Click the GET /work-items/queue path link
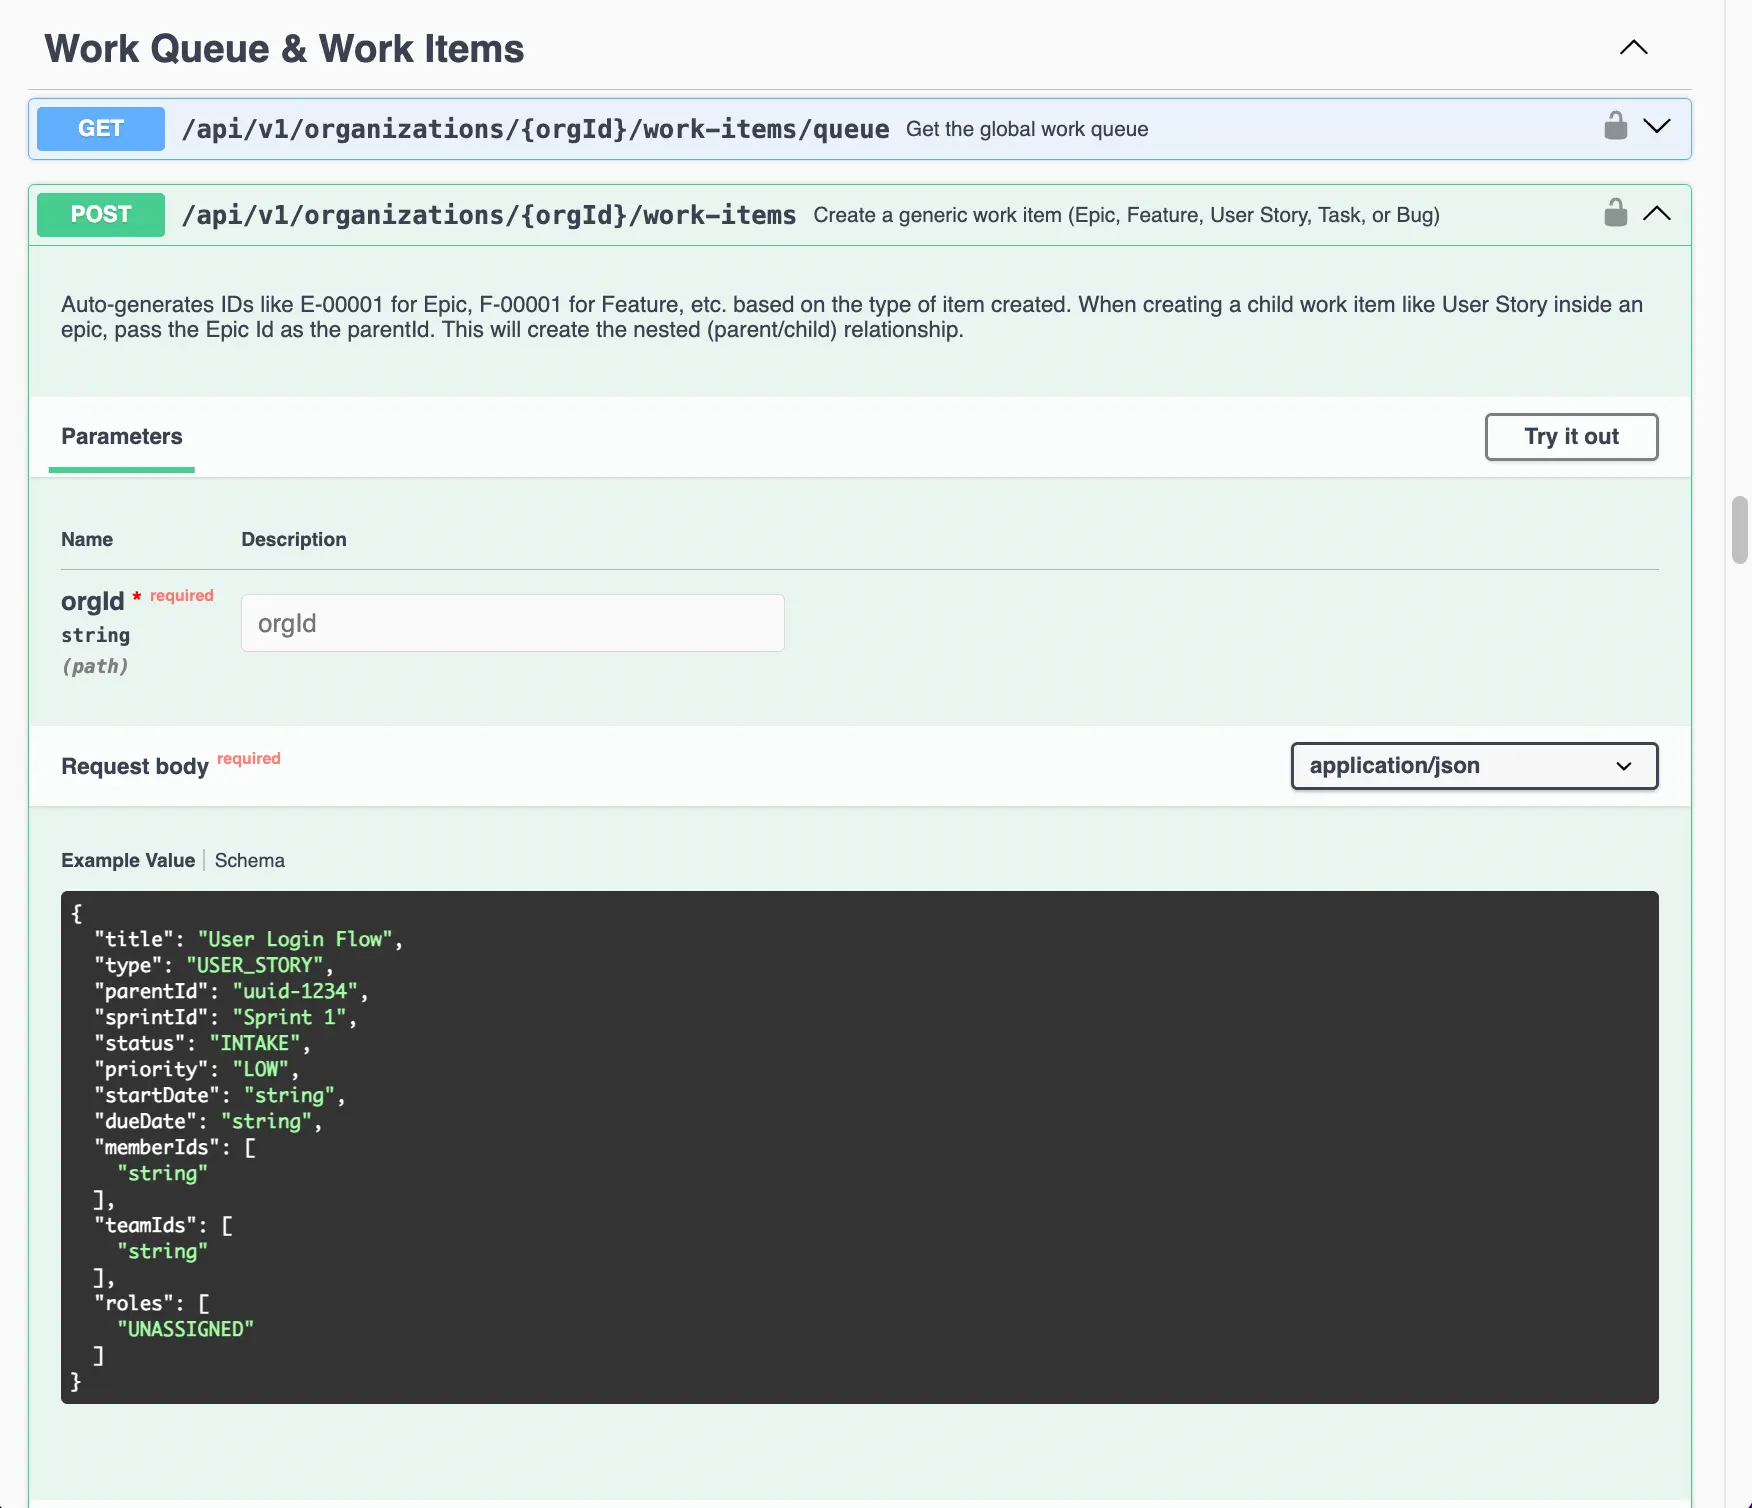The width and height of the screenshot is (1752, 1508). (x=536, y=128)
